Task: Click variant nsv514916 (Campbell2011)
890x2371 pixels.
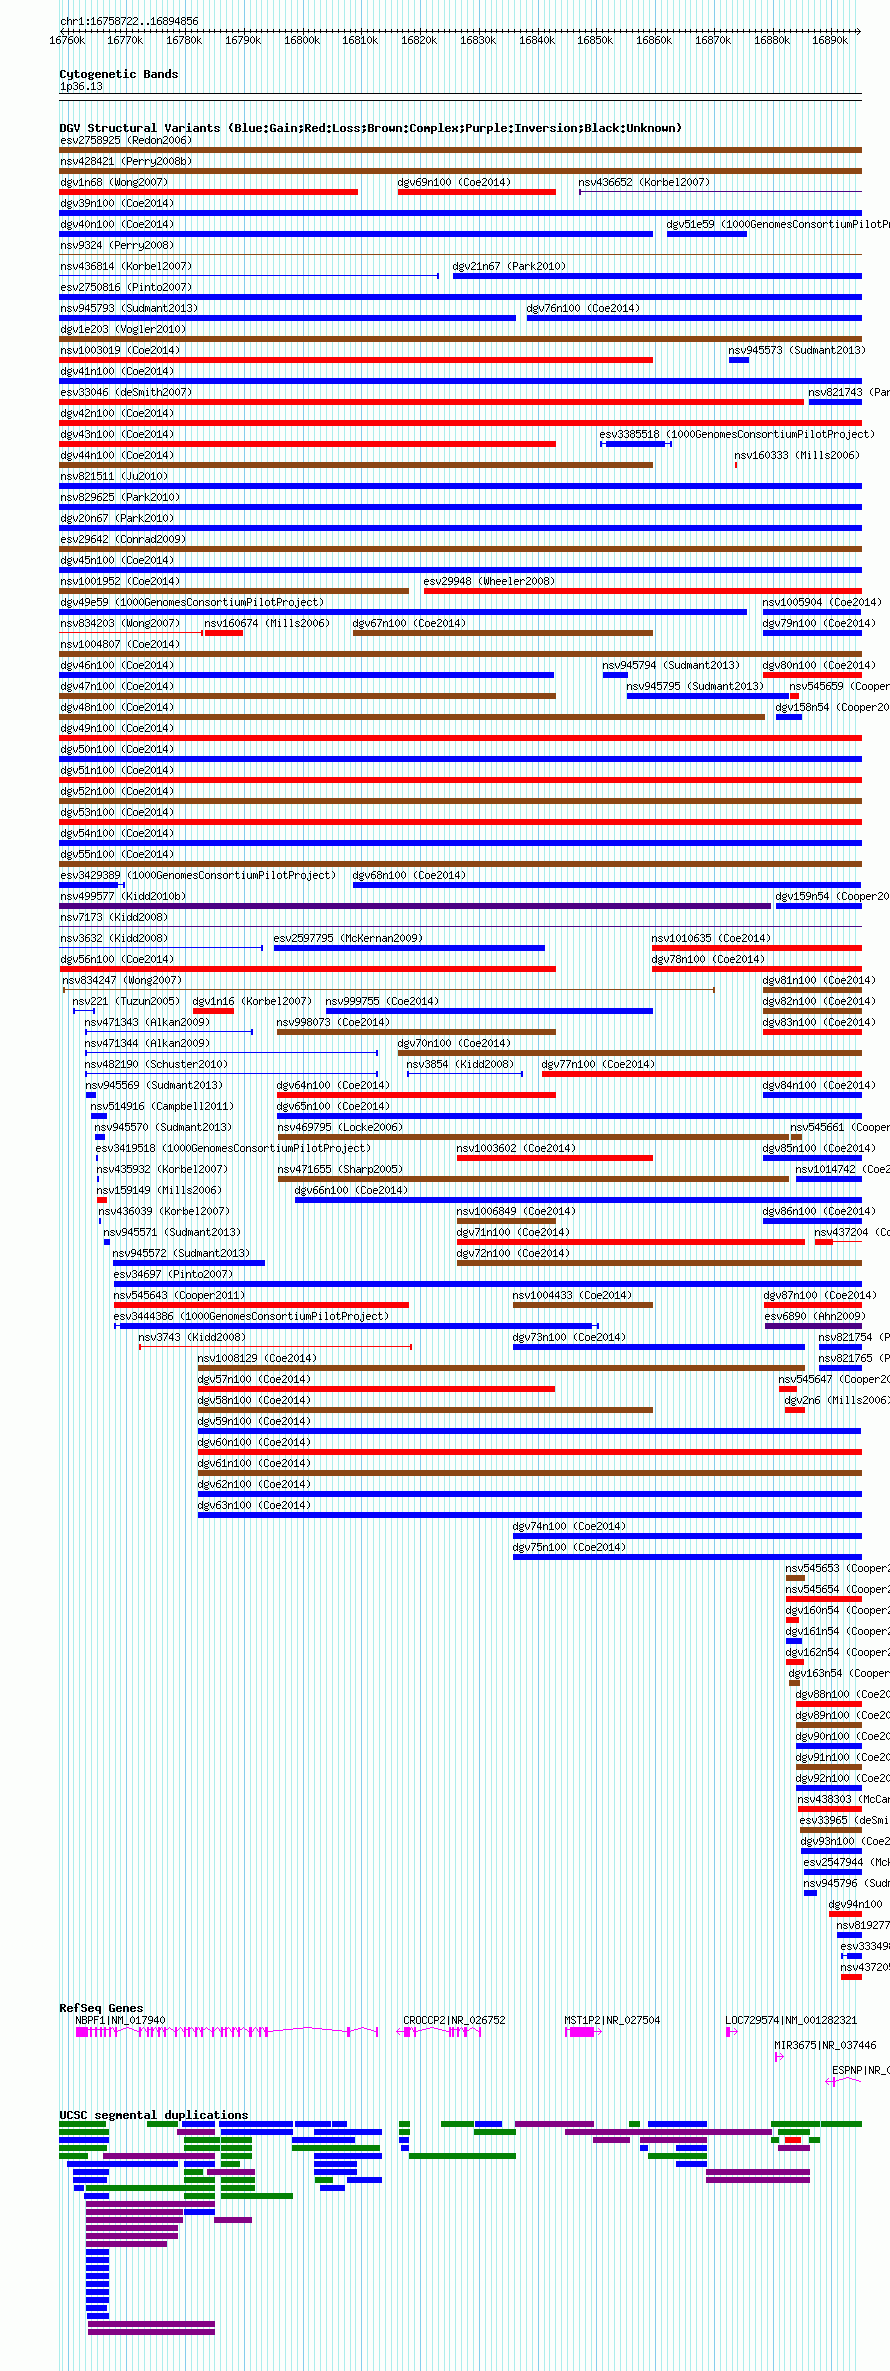Action: [x=162, y=1106]
